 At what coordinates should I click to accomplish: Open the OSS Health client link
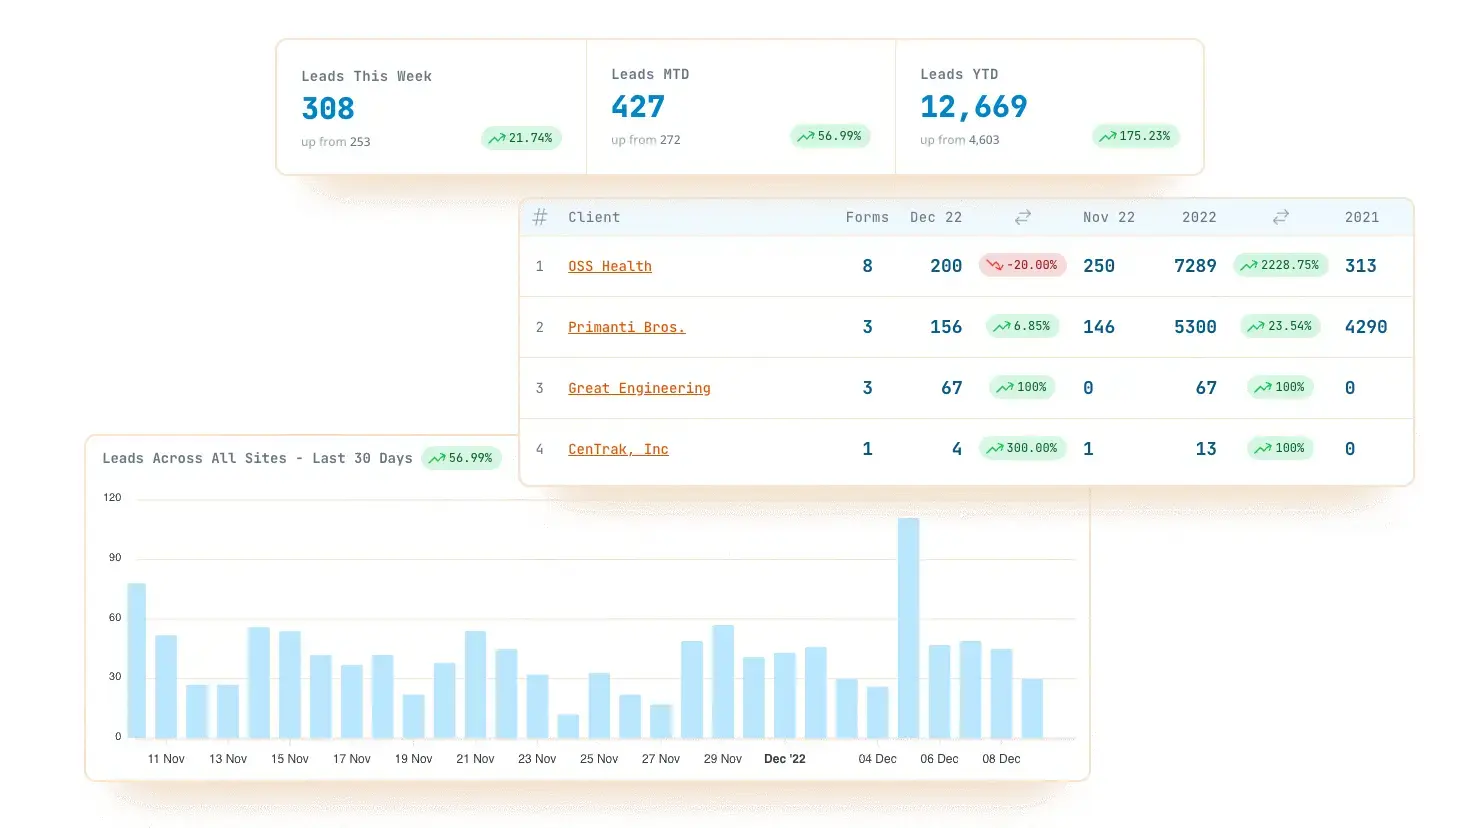[610, 266]
